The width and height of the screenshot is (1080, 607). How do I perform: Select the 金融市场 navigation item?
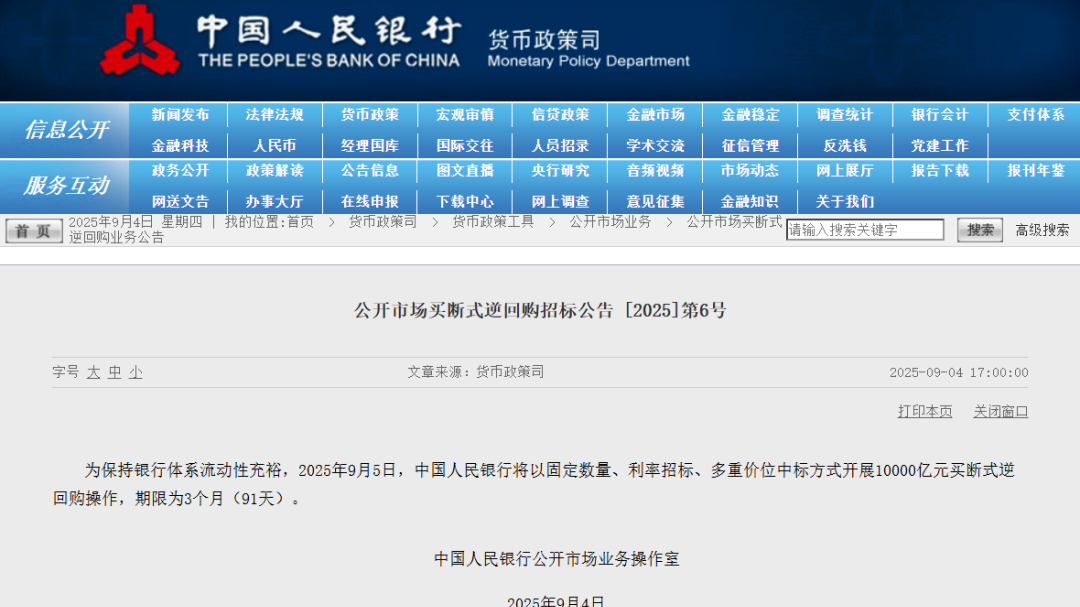pos(655,115)
